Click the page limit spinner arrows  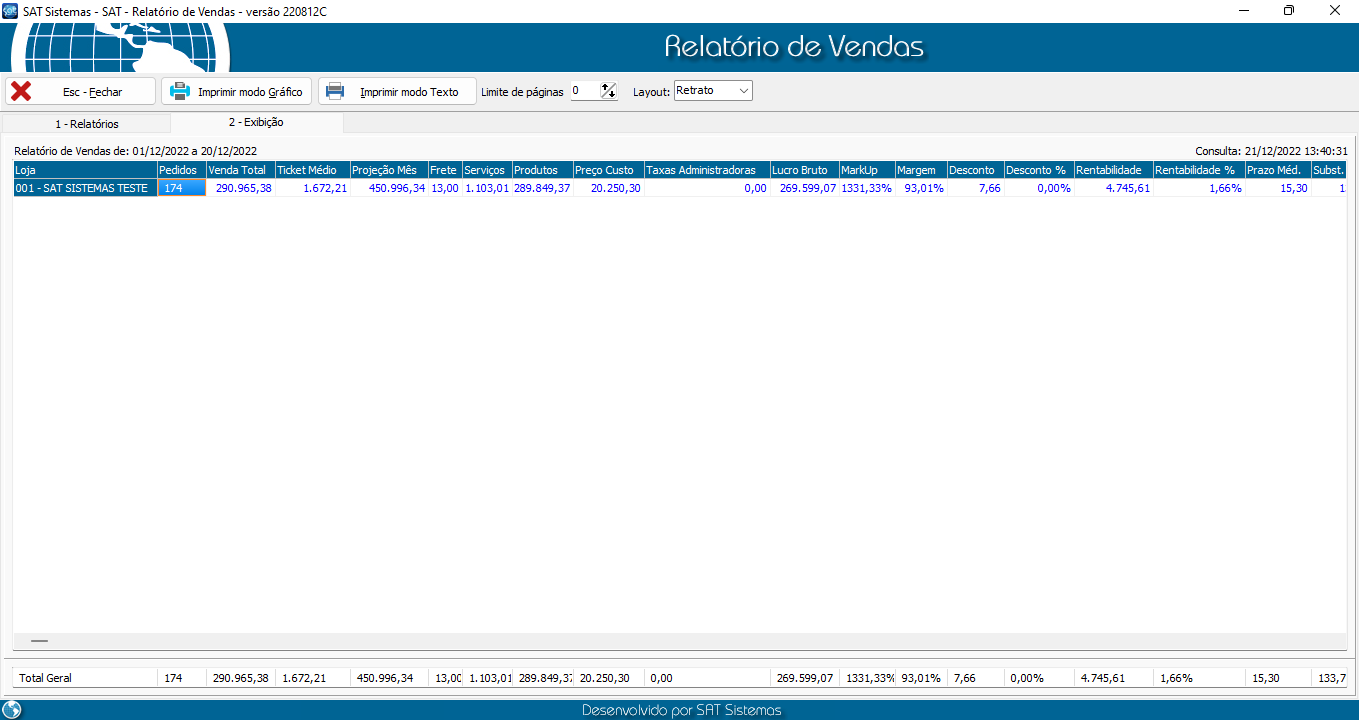(609, 91)
